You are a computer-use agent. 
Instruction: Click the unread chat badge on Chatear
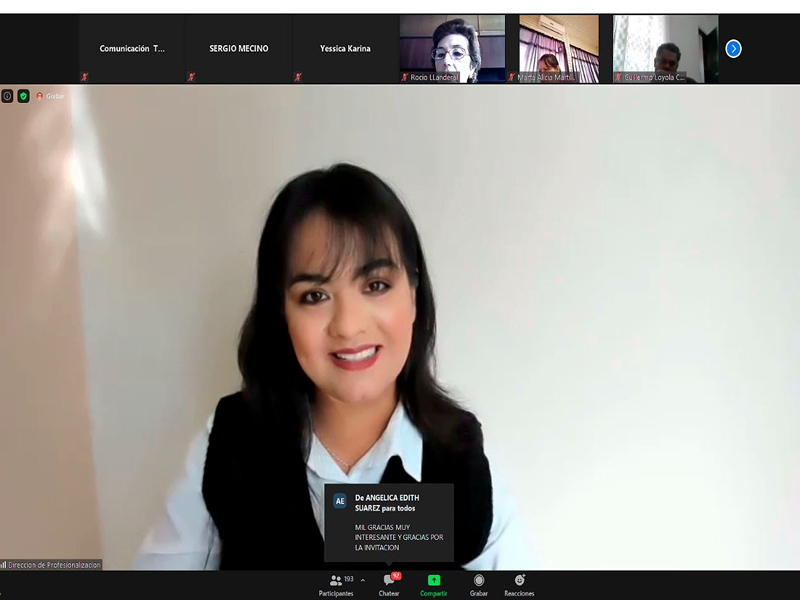pyautogui.click(x=396, y=576)
